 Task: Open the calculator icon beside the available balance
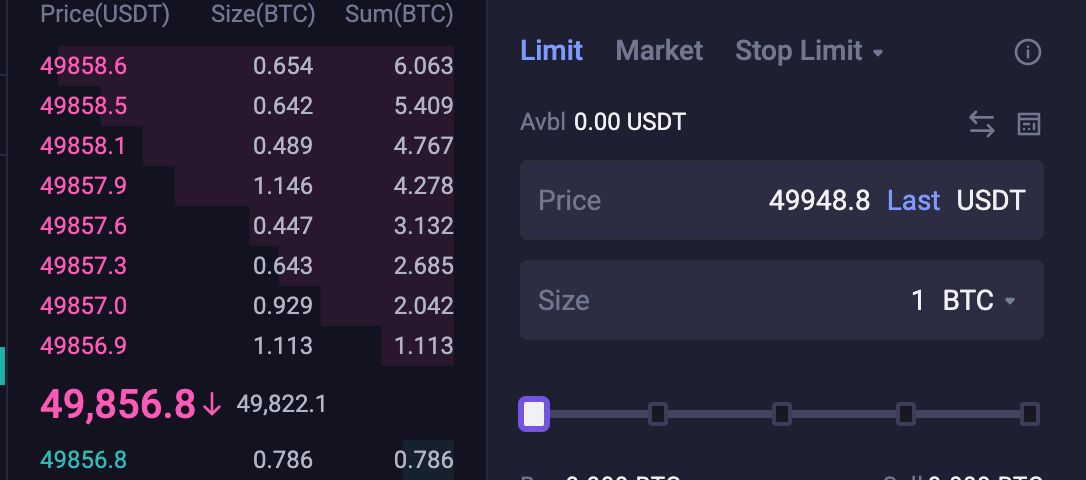(x=1029, y=124)
